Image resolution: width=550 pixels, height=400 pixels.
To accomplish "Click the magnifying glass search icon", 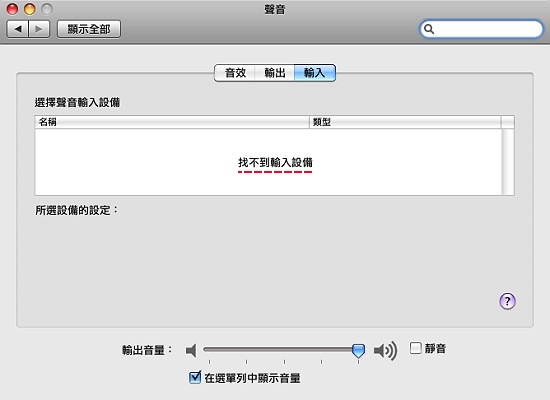I will click(429, 29).
